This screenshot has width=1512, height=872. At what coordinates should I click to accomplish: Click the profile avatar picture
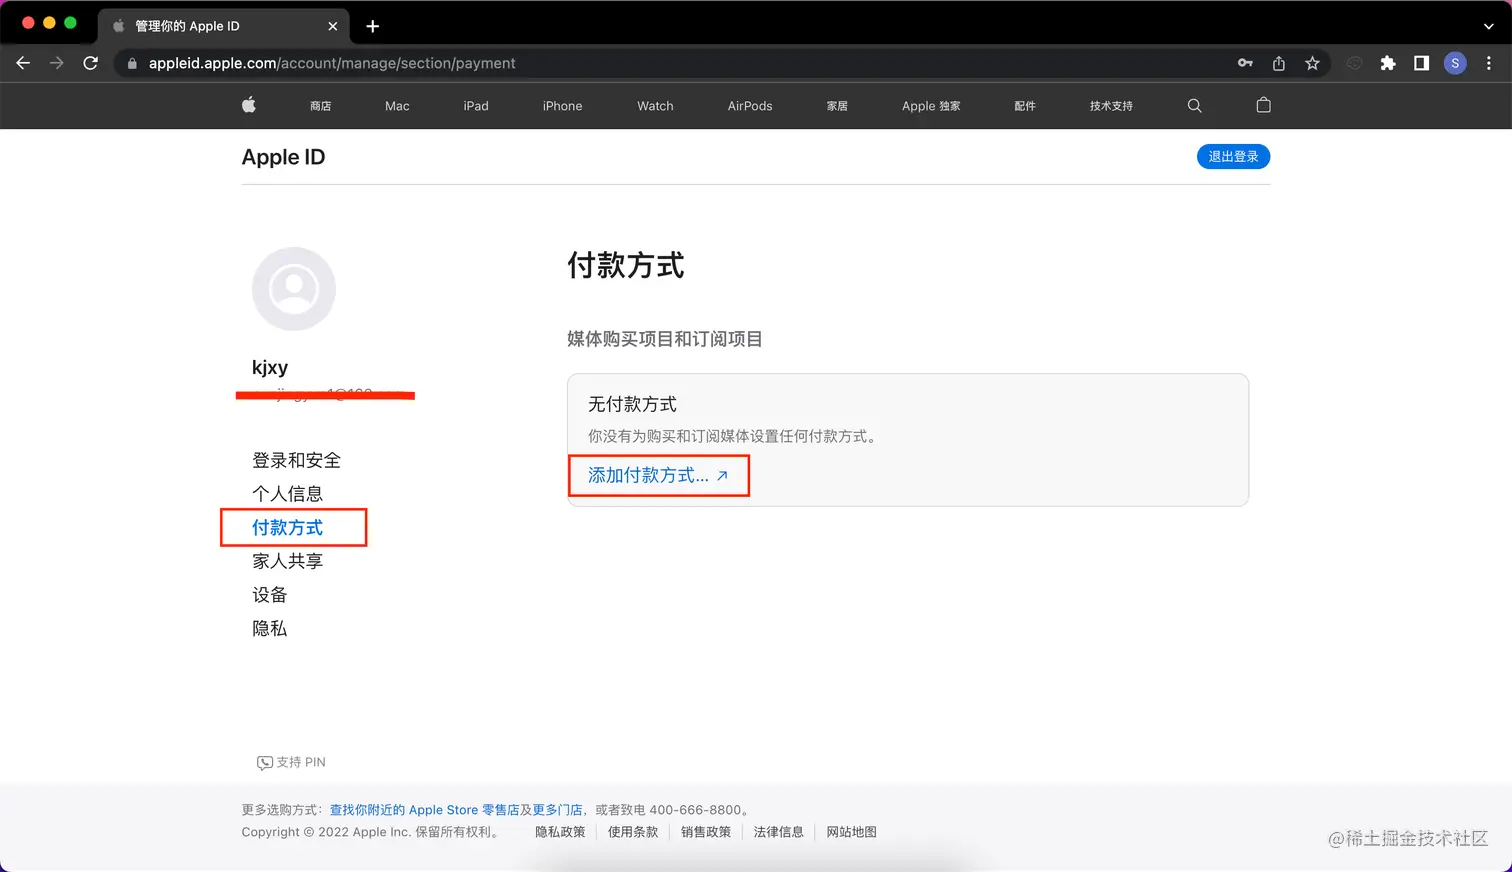tap(294, 289)
